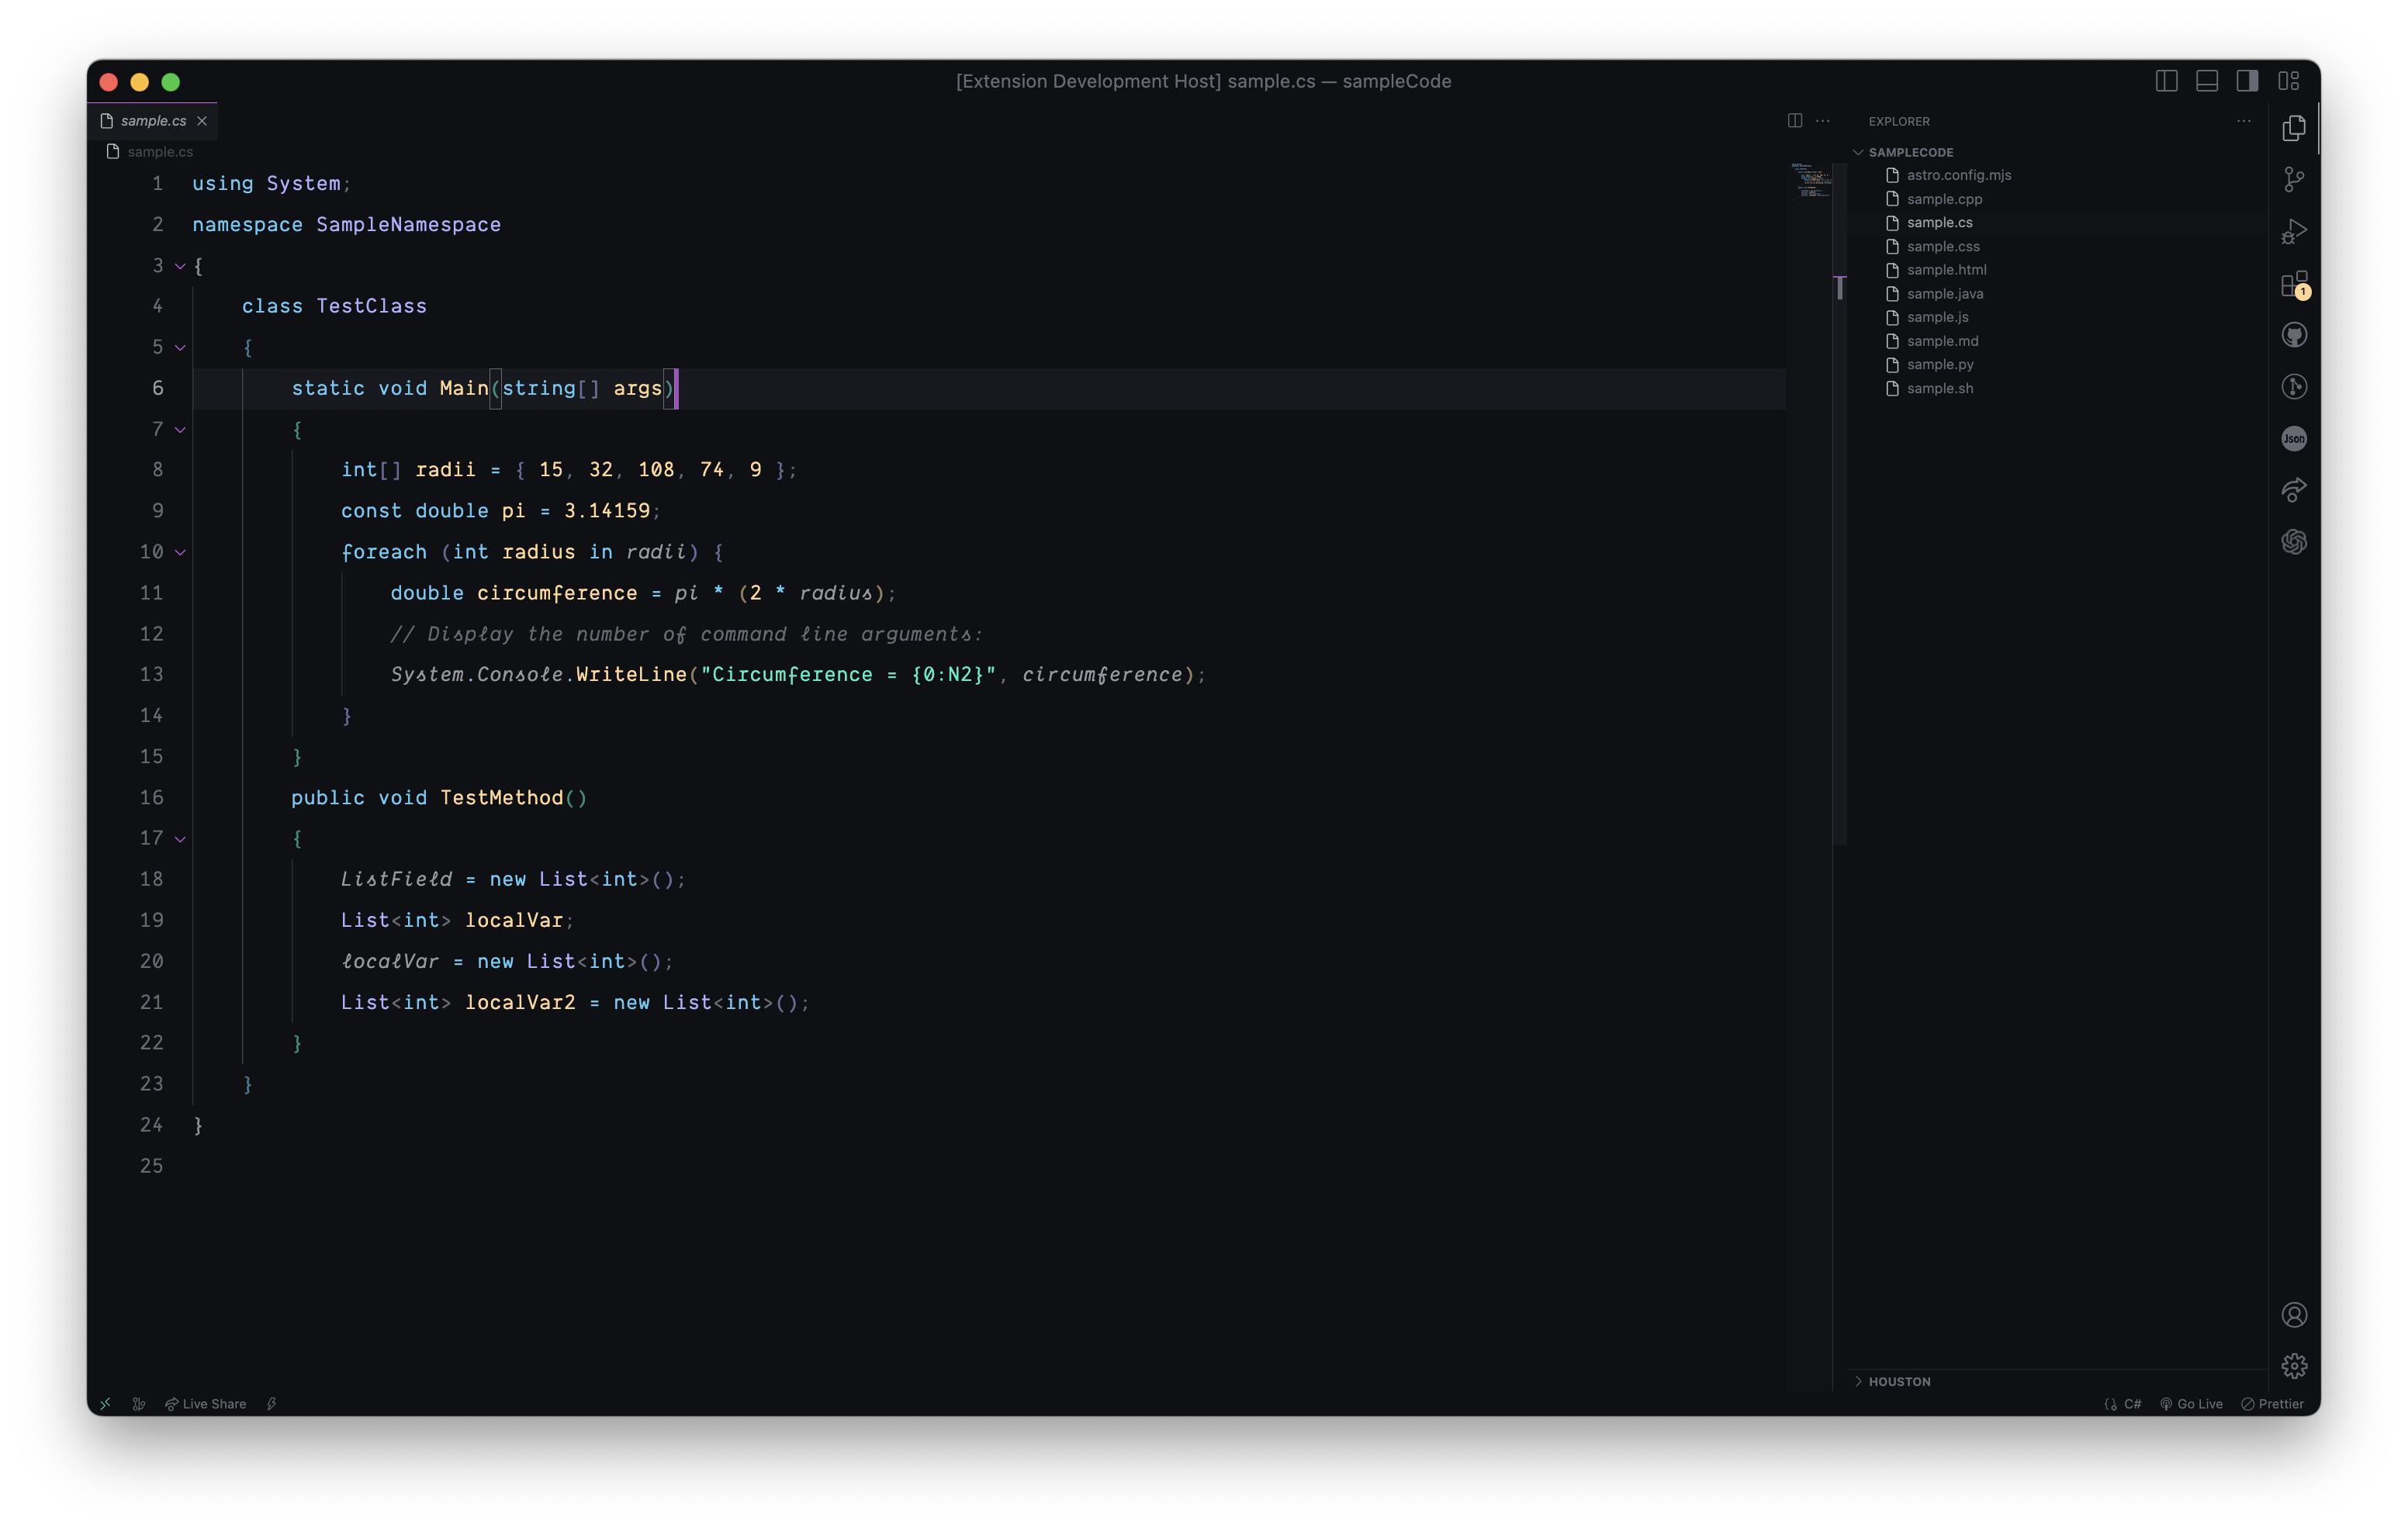This screenshot has height=1531, width=2408.
Task: Click the Prettier status bar item
Action: click(x=2272, y=1404)
